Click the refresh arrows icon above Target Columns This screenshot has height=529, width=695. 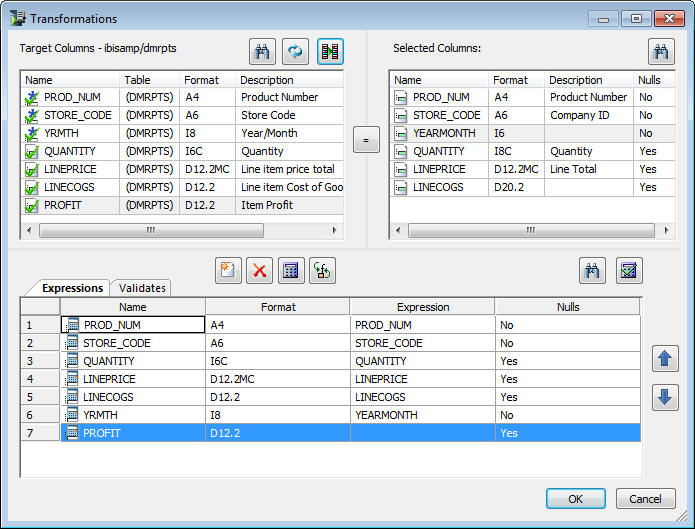point(296,51)
